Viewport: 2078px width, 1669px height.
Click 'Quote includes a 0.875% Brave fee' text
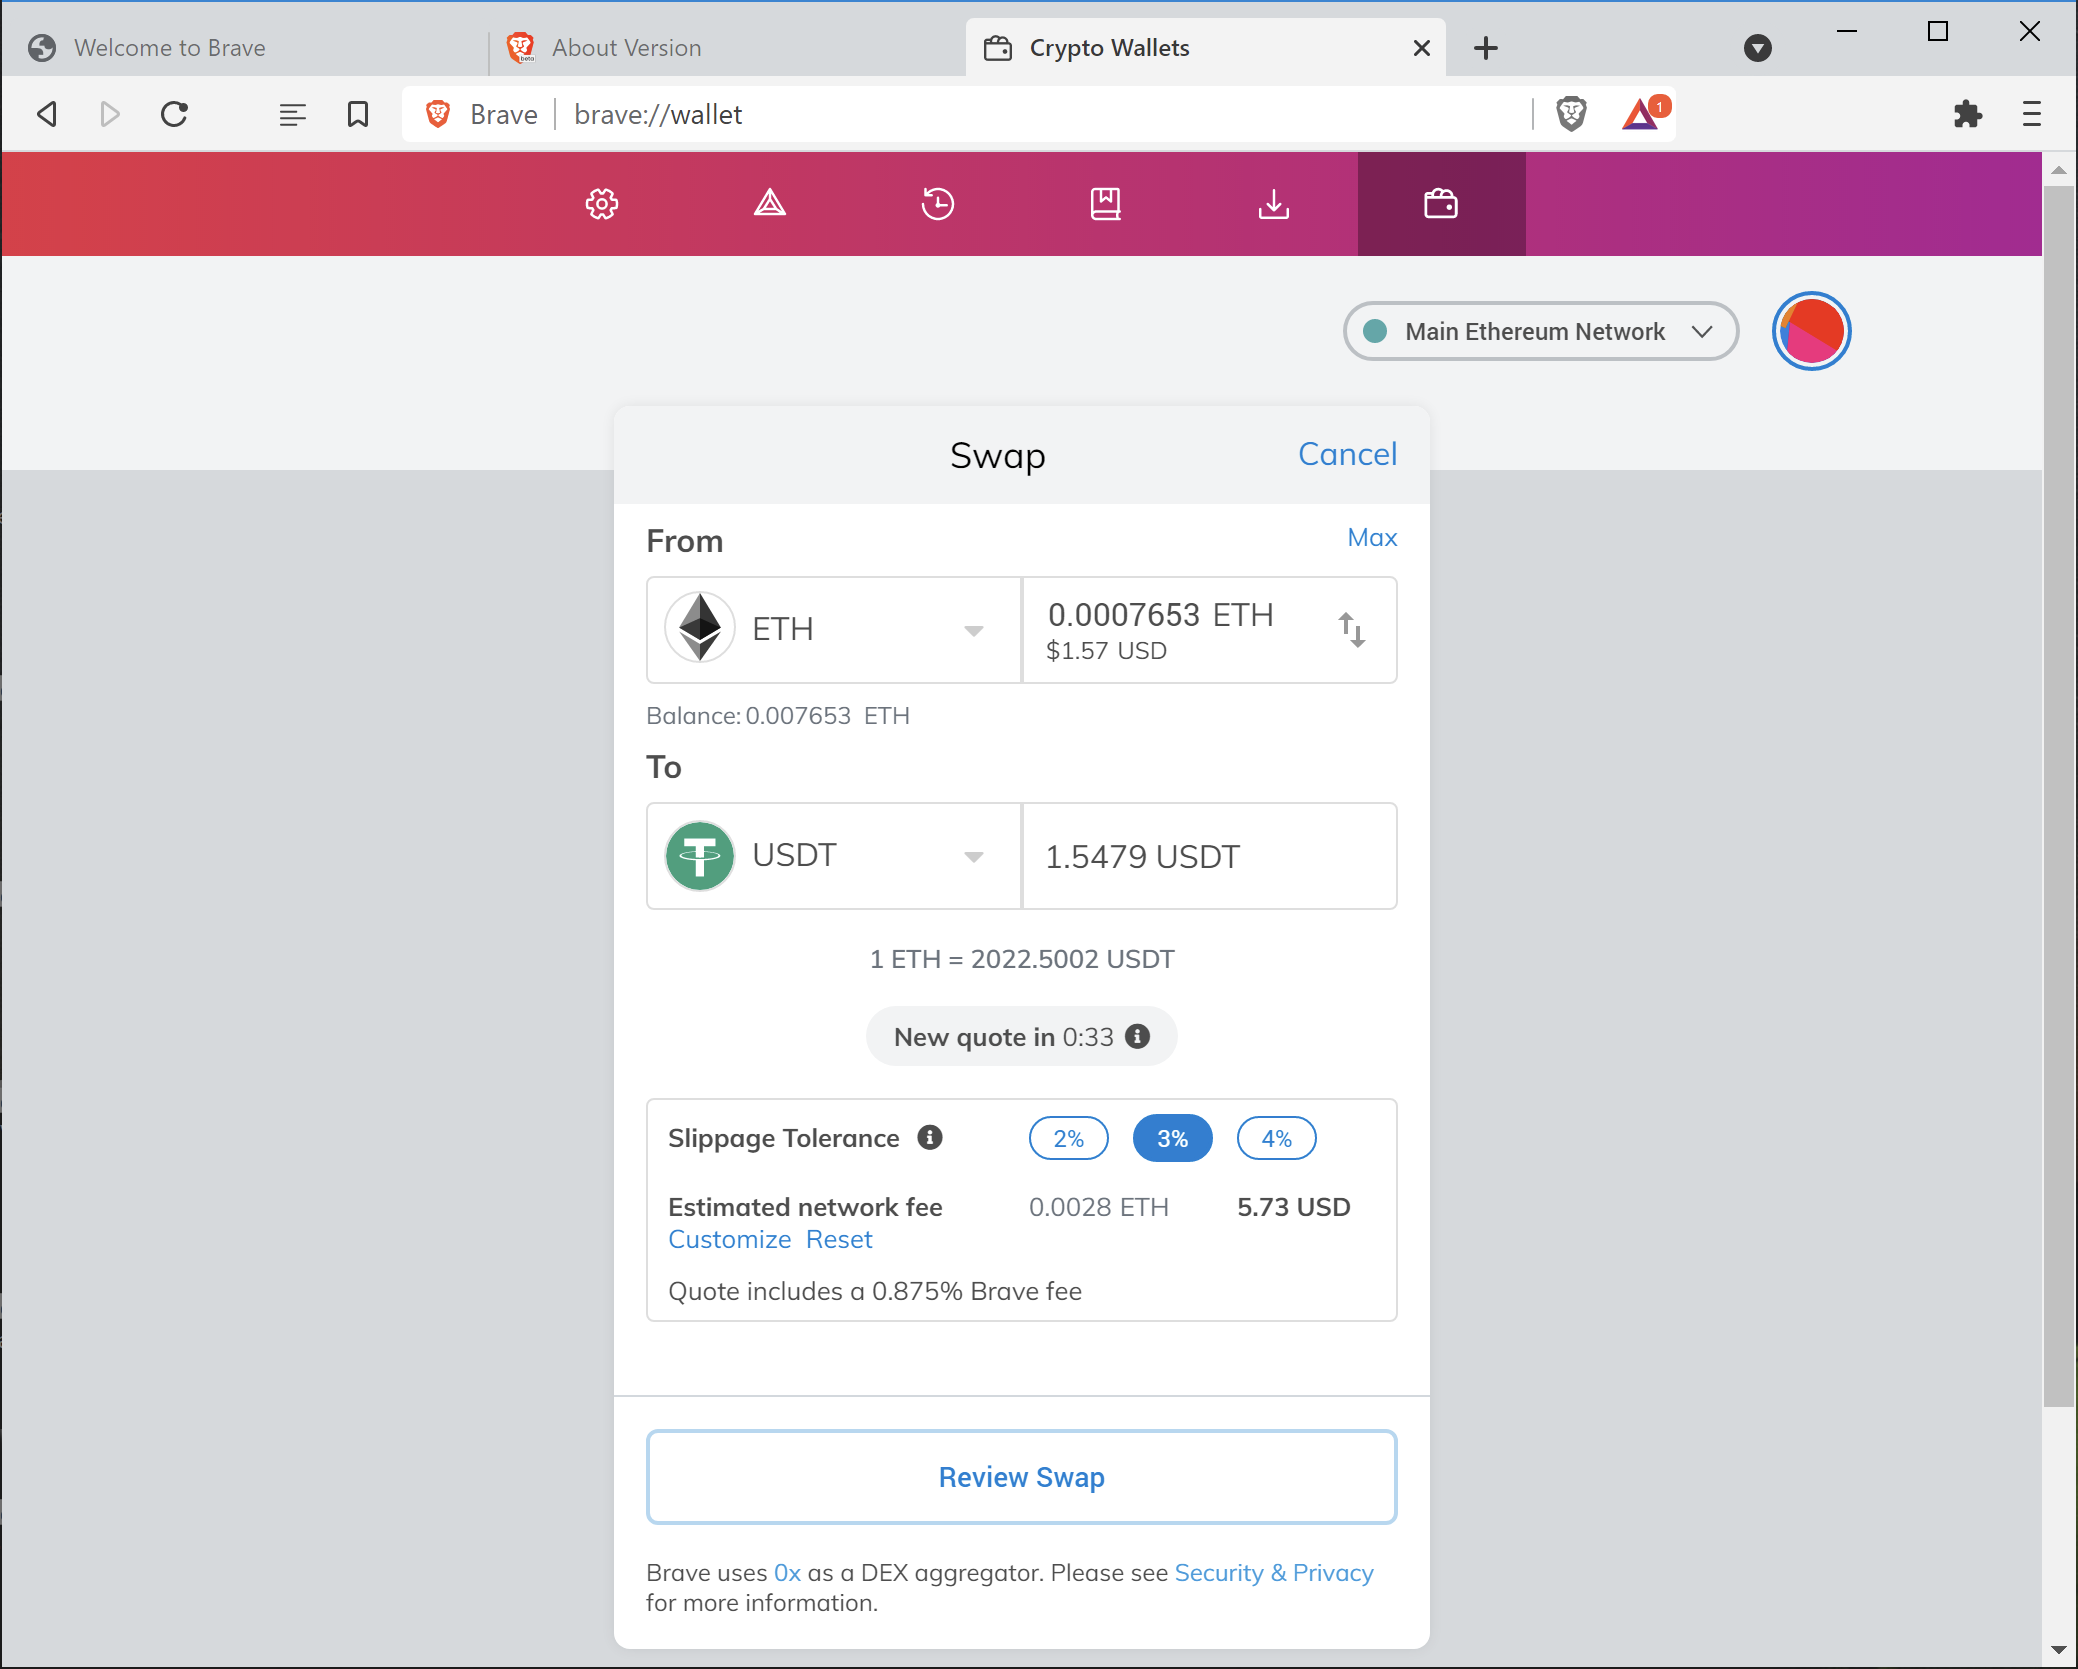coord(874,1291)
